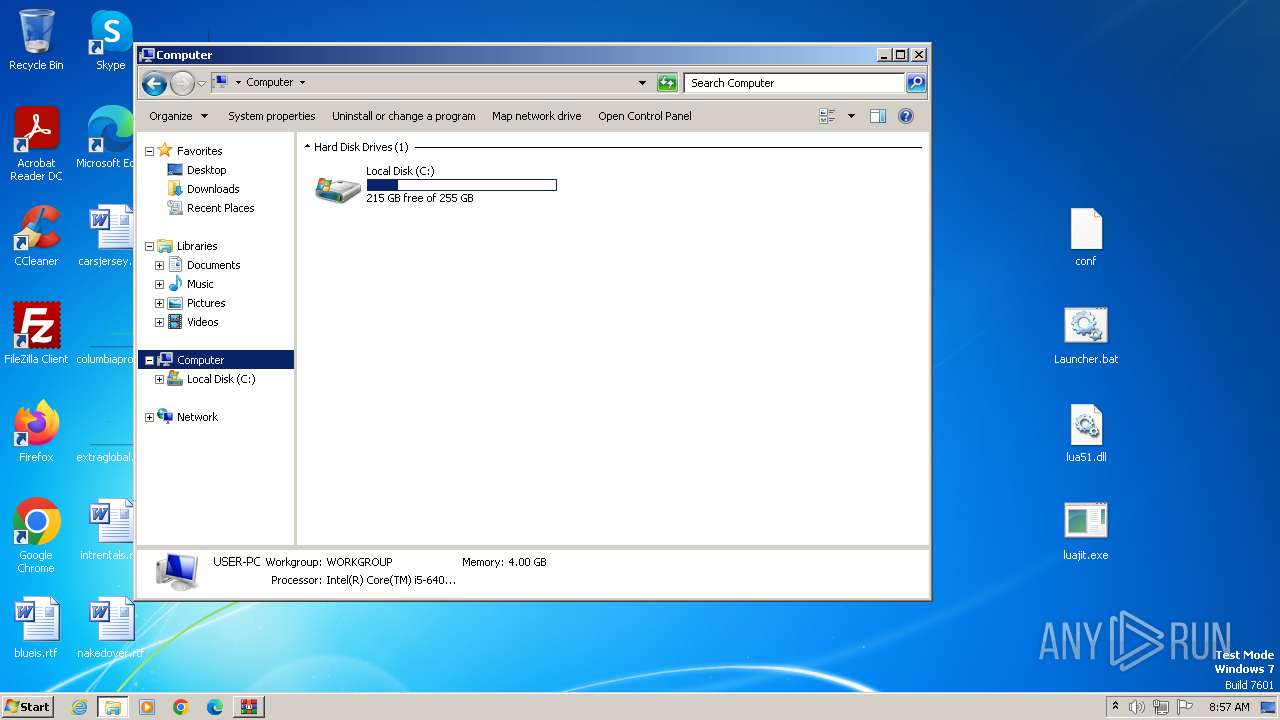Click Computer breadcrumb in address bar
This screenshot has height=720, width=1280.
point(270,83)
